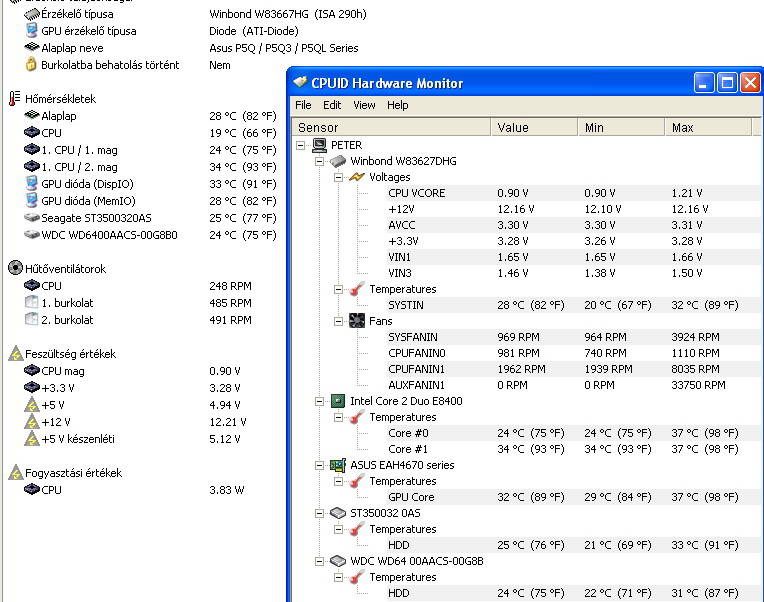
Task: Click the Fogyasztási értékek icon
Action: pyautogui.click(x=16, y=472)
